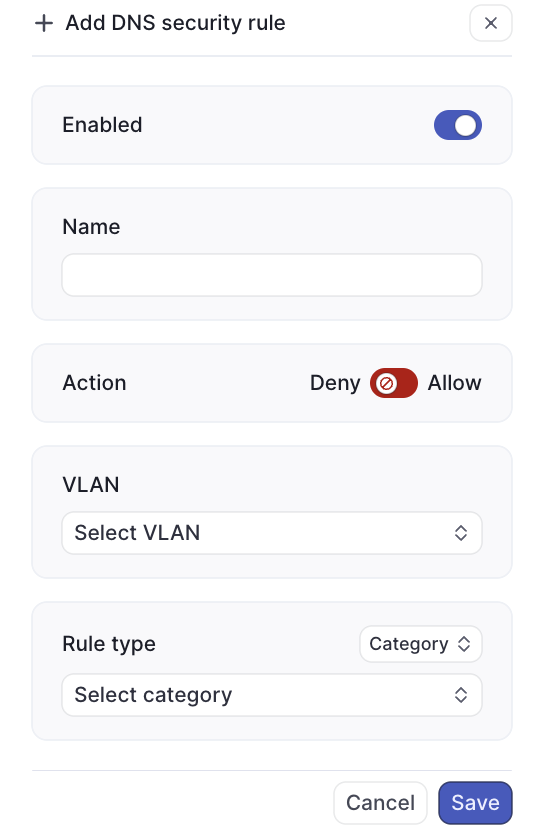552x840 pixels.
Task: Click the deny symbol inside Action toggle
Action: click(386, 383)
